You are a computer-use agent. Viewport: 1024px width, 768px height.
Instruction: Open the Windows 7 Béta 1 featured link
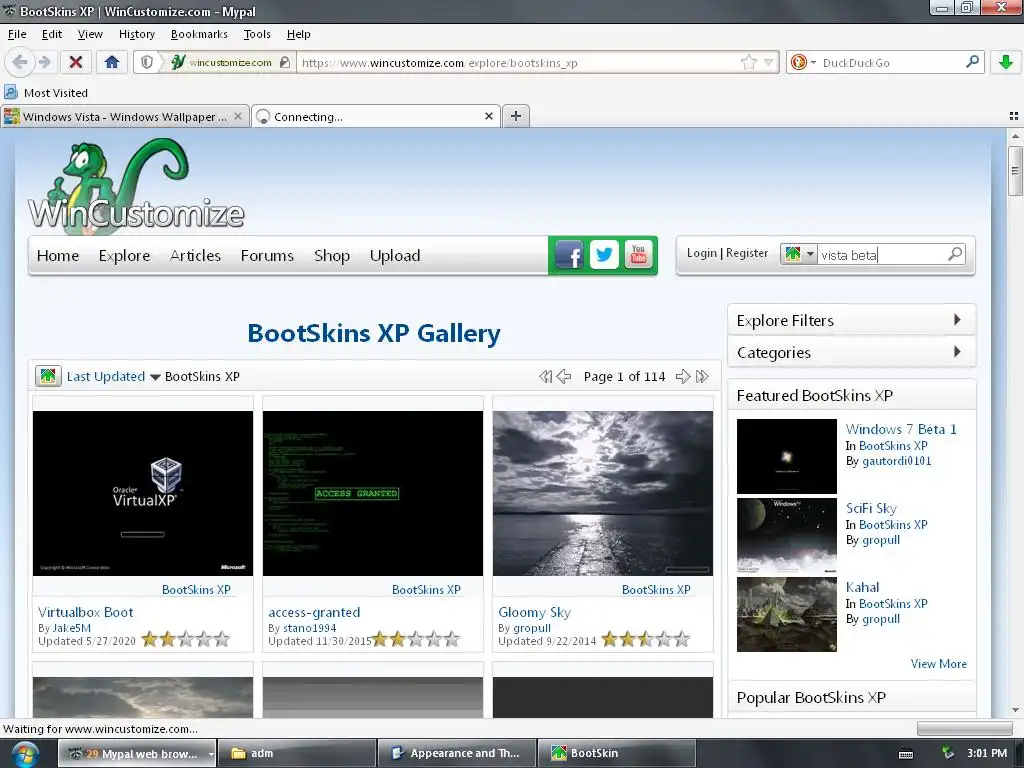point(901,429)
